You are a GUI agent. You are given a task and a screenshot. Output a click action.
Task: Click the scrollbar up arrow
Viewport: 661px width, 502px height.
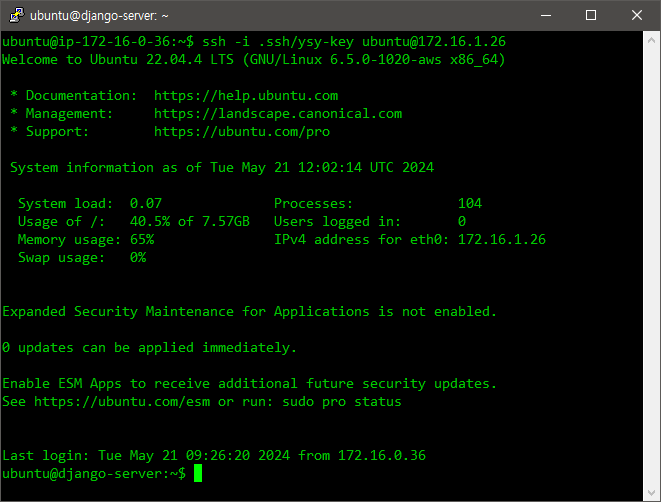click(x=651, y=40)
